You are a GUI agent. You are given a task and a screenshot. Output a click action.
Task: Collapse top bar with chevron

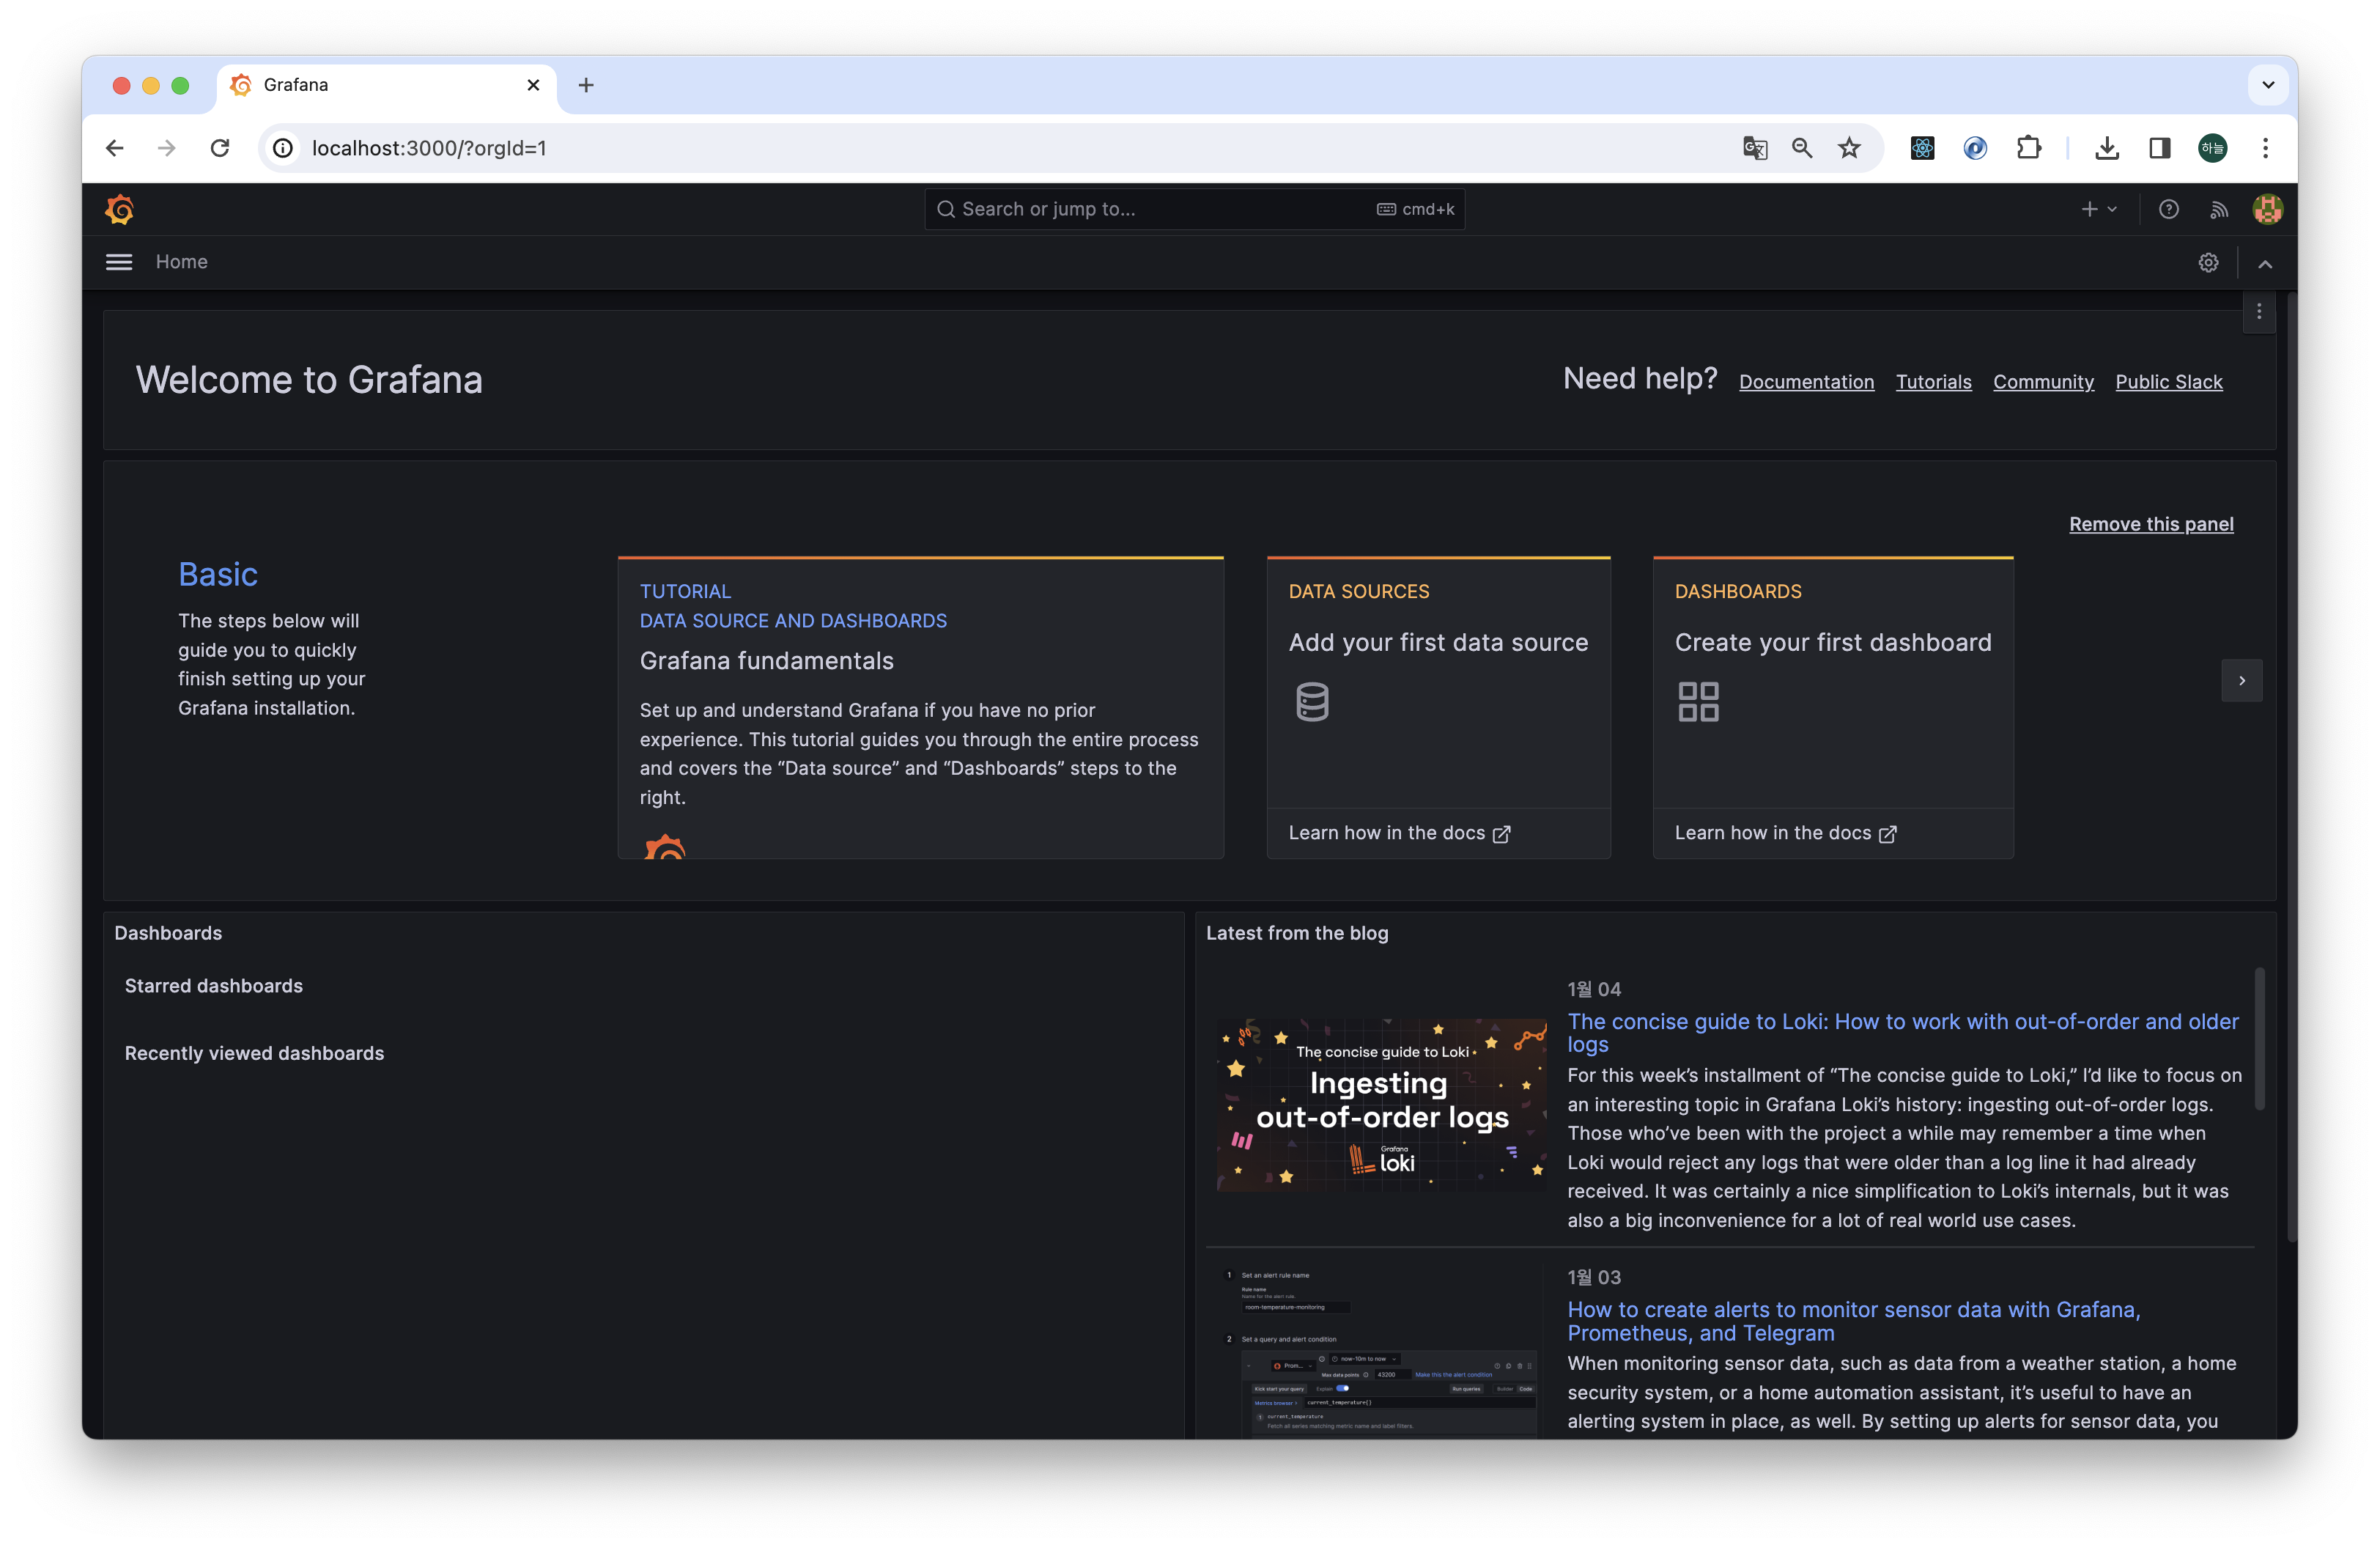pos(2265,264)
